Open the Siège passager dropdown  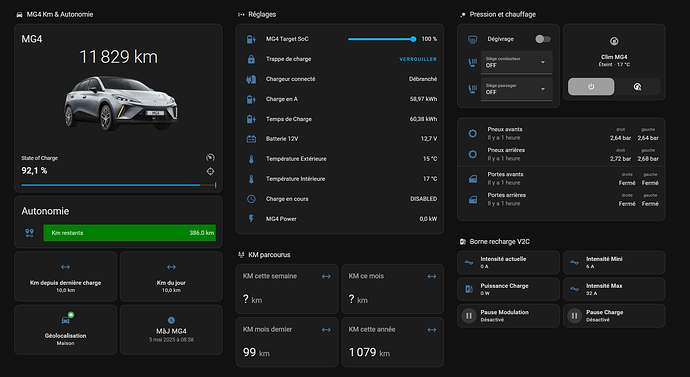[x=516, y=89]
